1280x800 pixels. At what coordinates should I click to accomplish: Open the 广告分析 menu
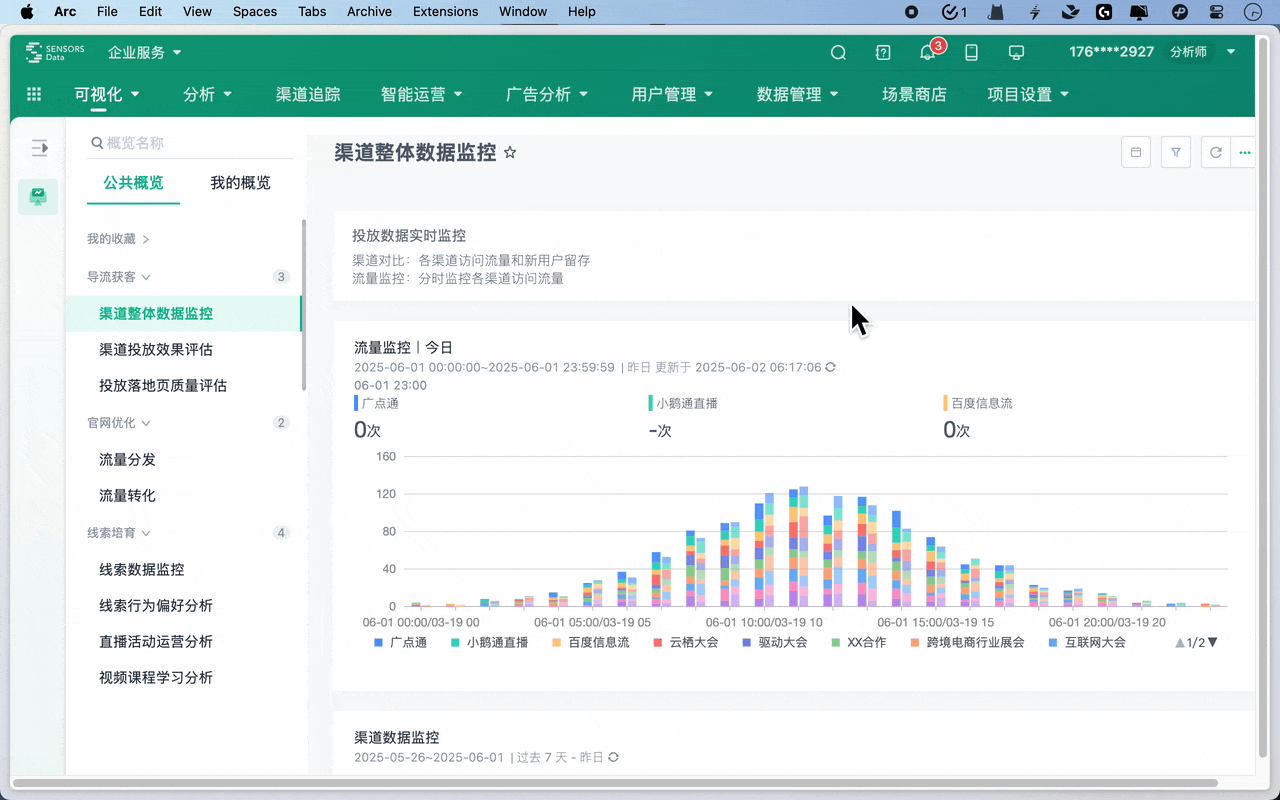coord(547,93)
